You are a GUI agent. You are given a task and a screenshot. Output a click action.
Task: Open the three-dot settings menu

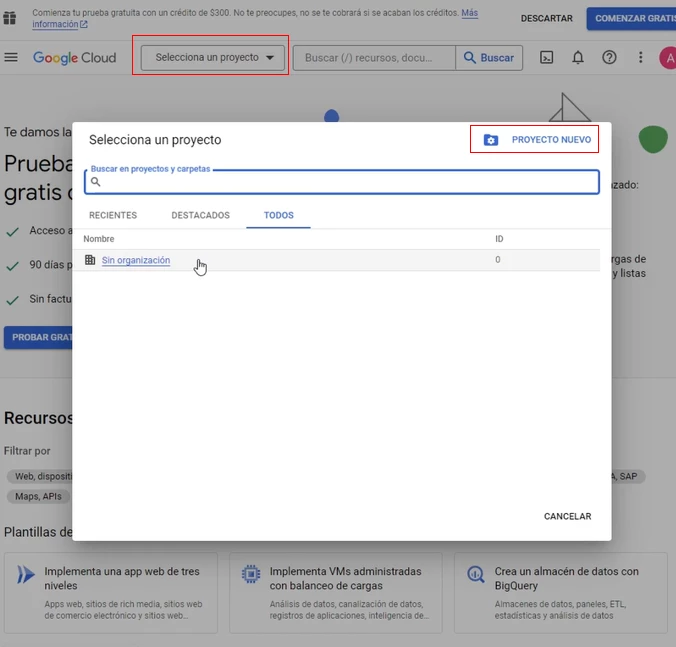[641, 57]
